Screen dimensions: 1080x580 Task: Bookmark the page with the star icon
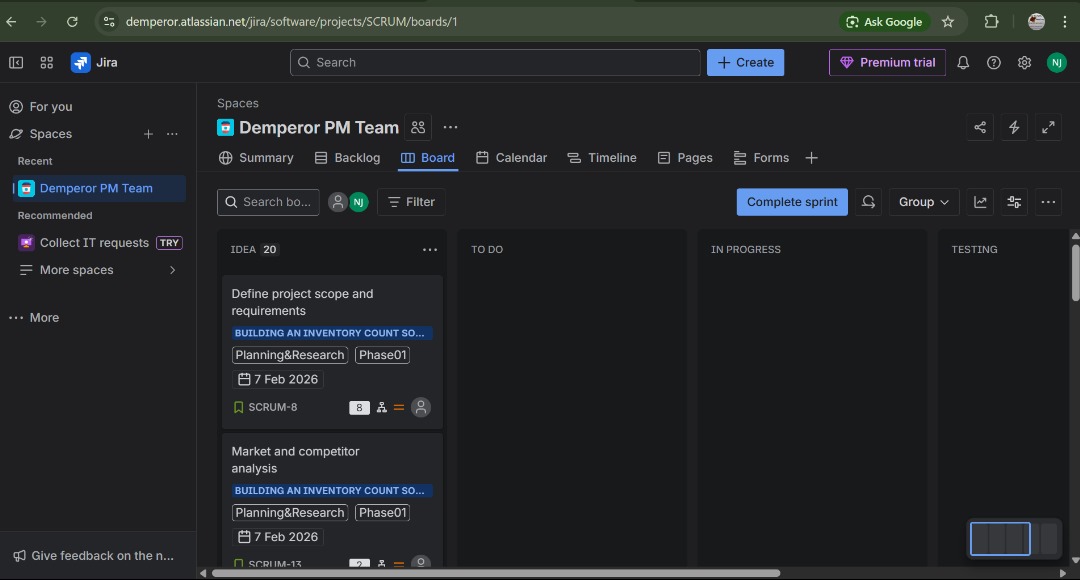coord(948,21)
